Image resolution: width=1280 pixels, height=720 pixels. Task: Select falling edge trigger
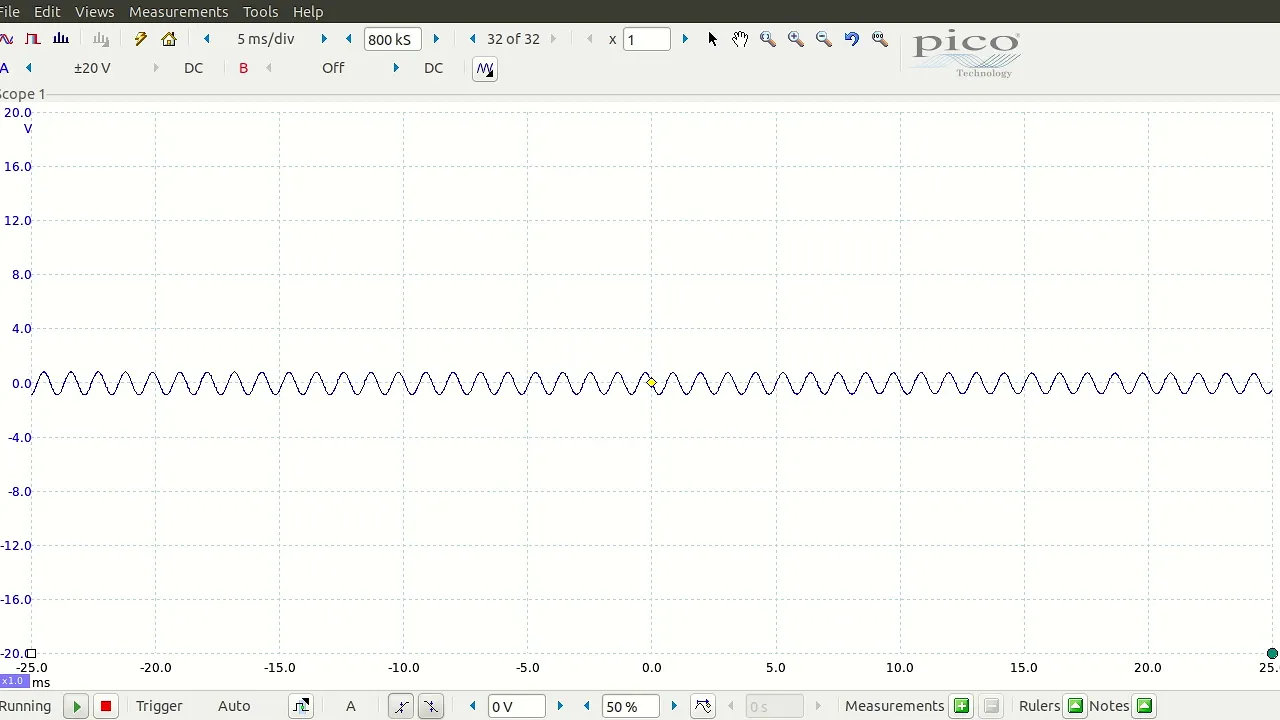click(x=431, y=706)
